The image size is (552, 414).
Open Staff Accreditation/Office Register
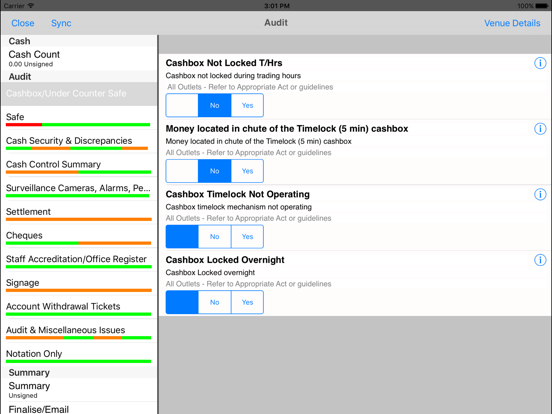(79, 260)
